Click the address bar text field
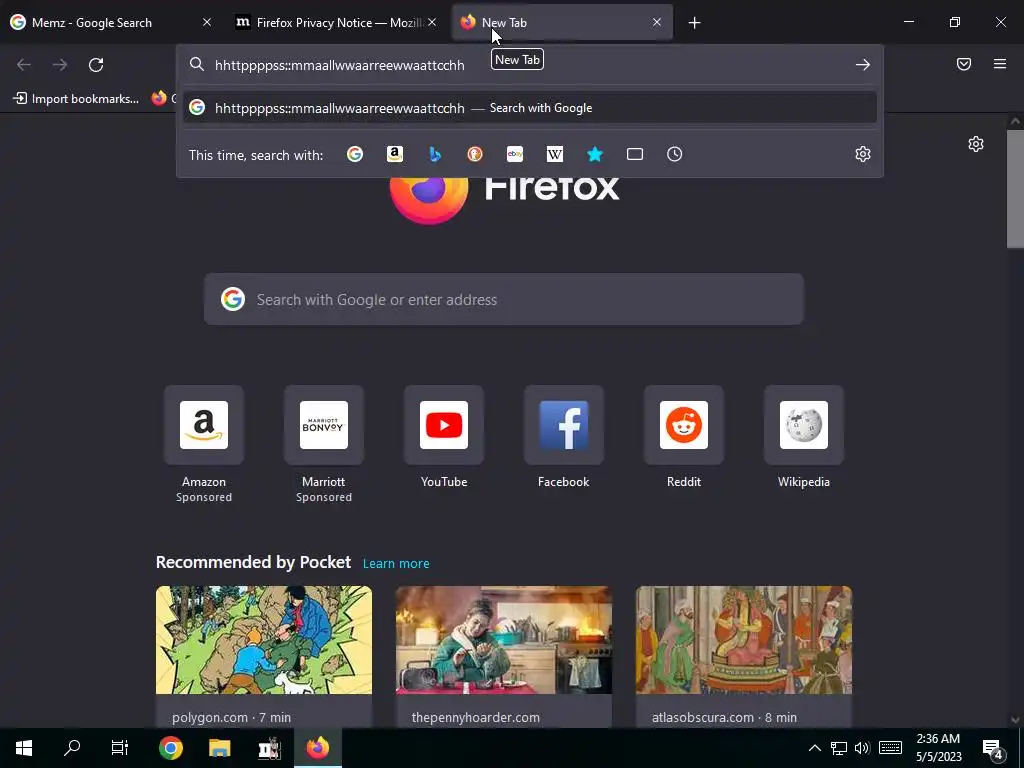 tap(529, 65)
